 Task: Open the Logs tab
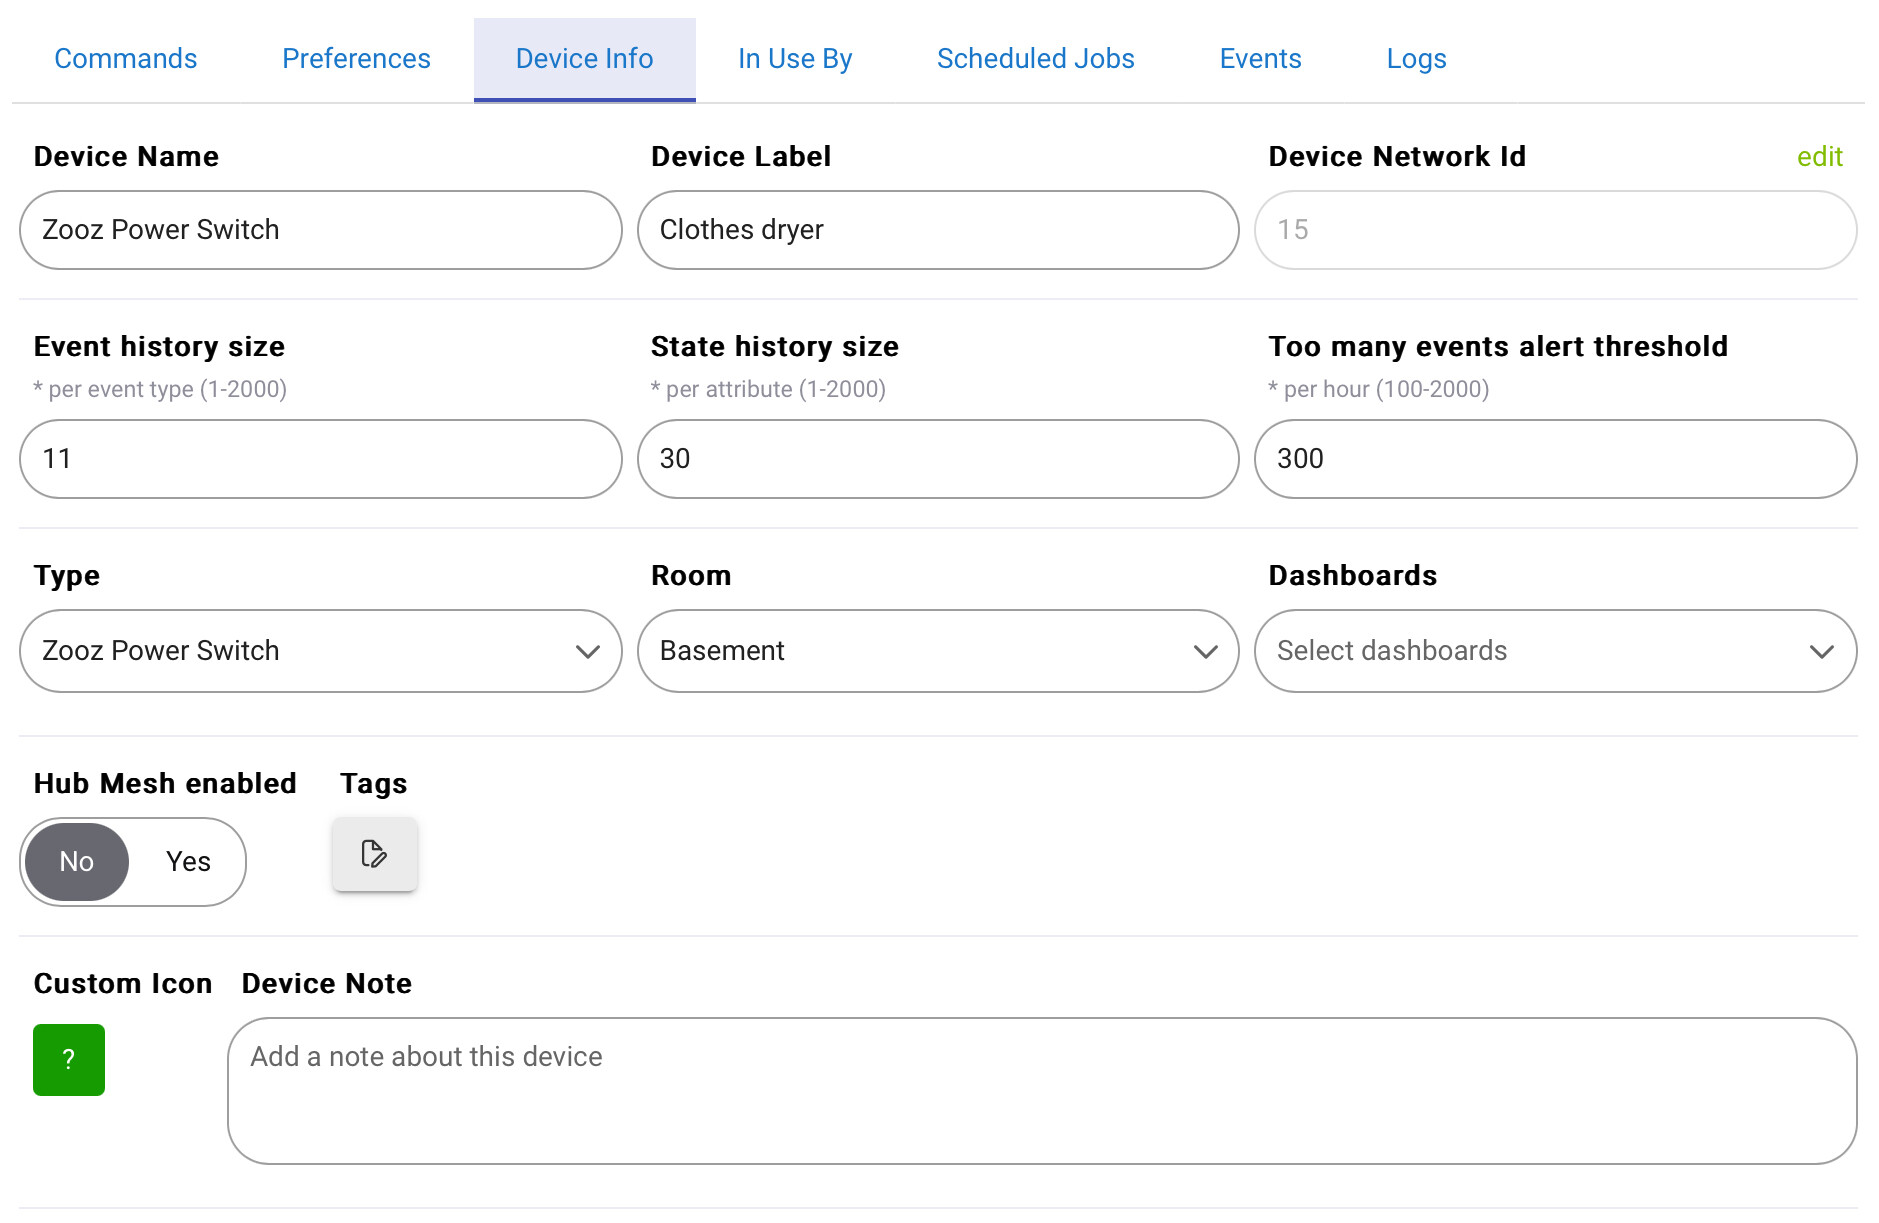click(x=1416, y=59)
